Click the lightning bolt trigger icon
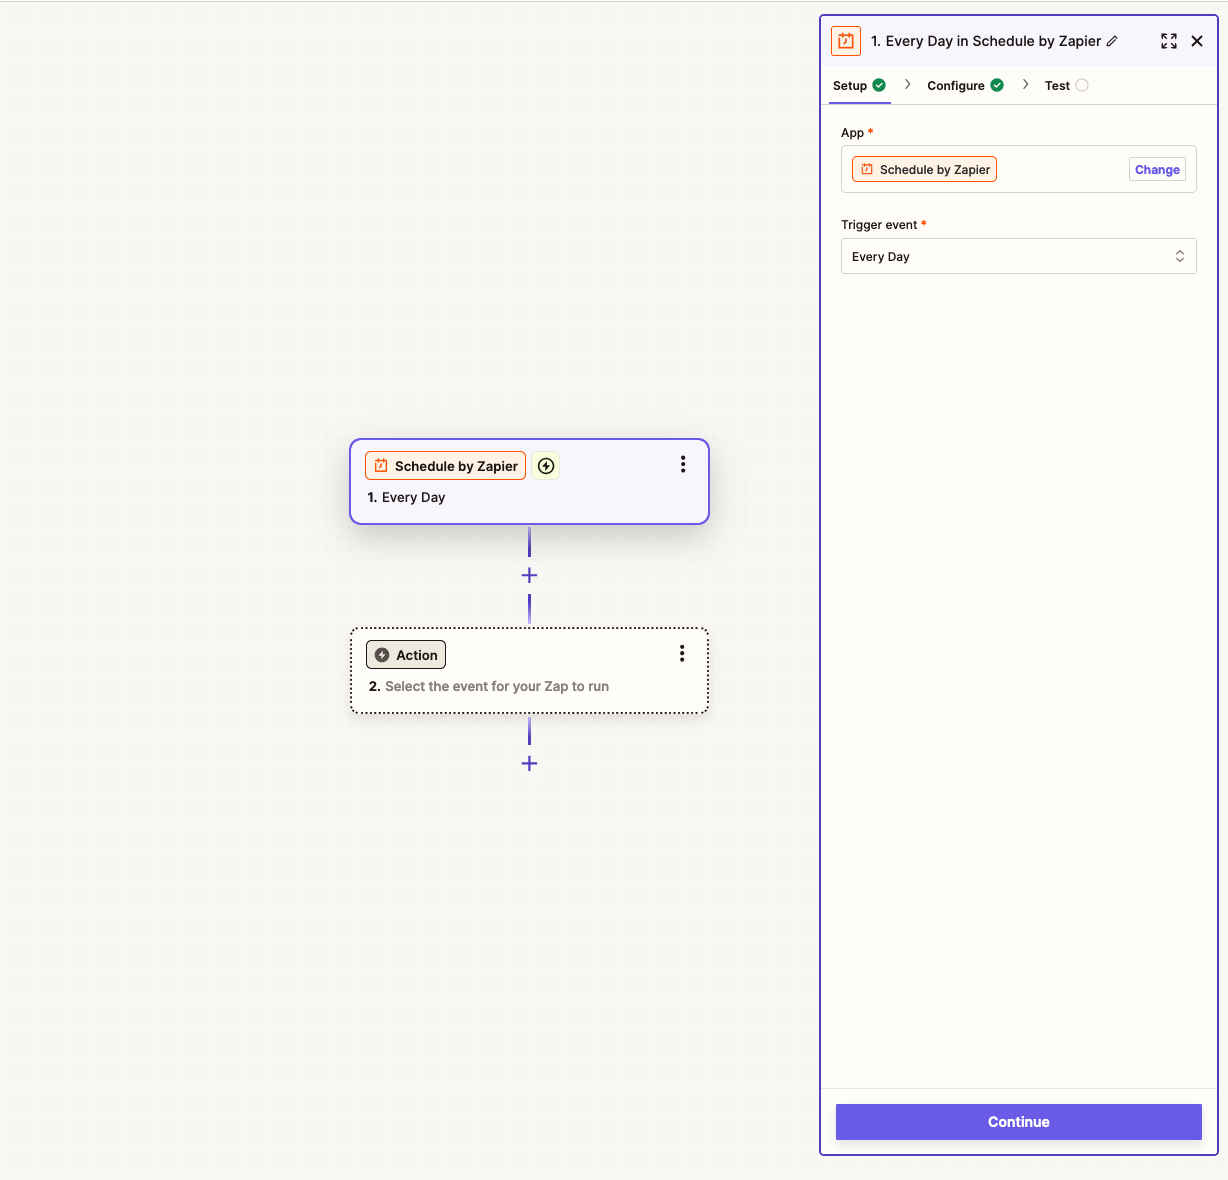 point(546,466)
